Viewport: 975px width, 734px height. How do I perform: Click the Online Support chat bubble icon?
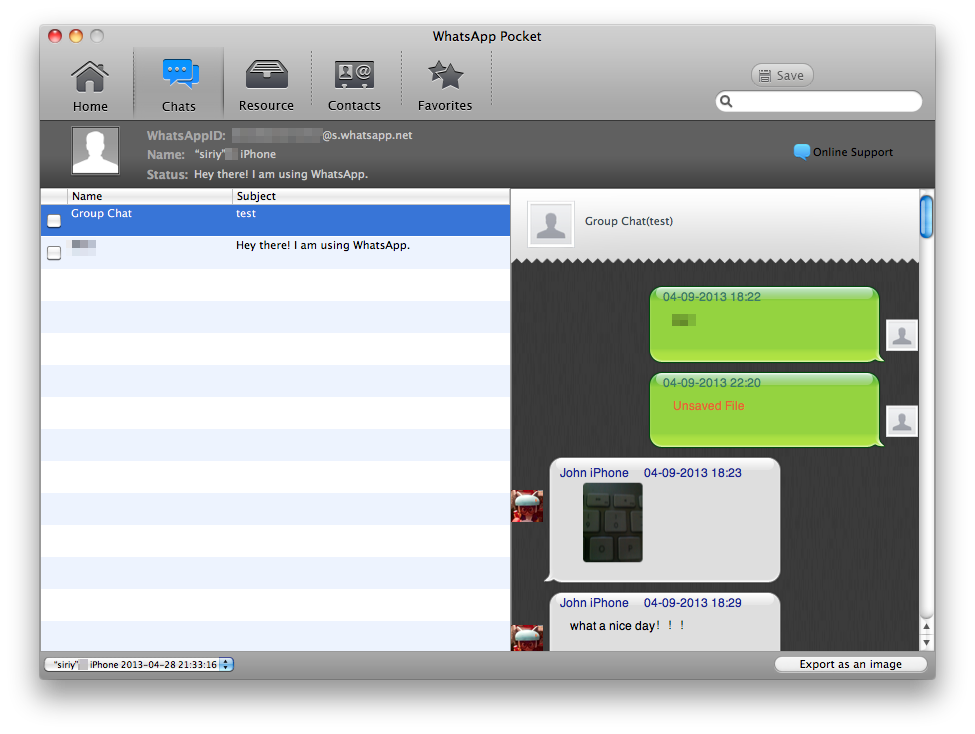pos(801,152)
